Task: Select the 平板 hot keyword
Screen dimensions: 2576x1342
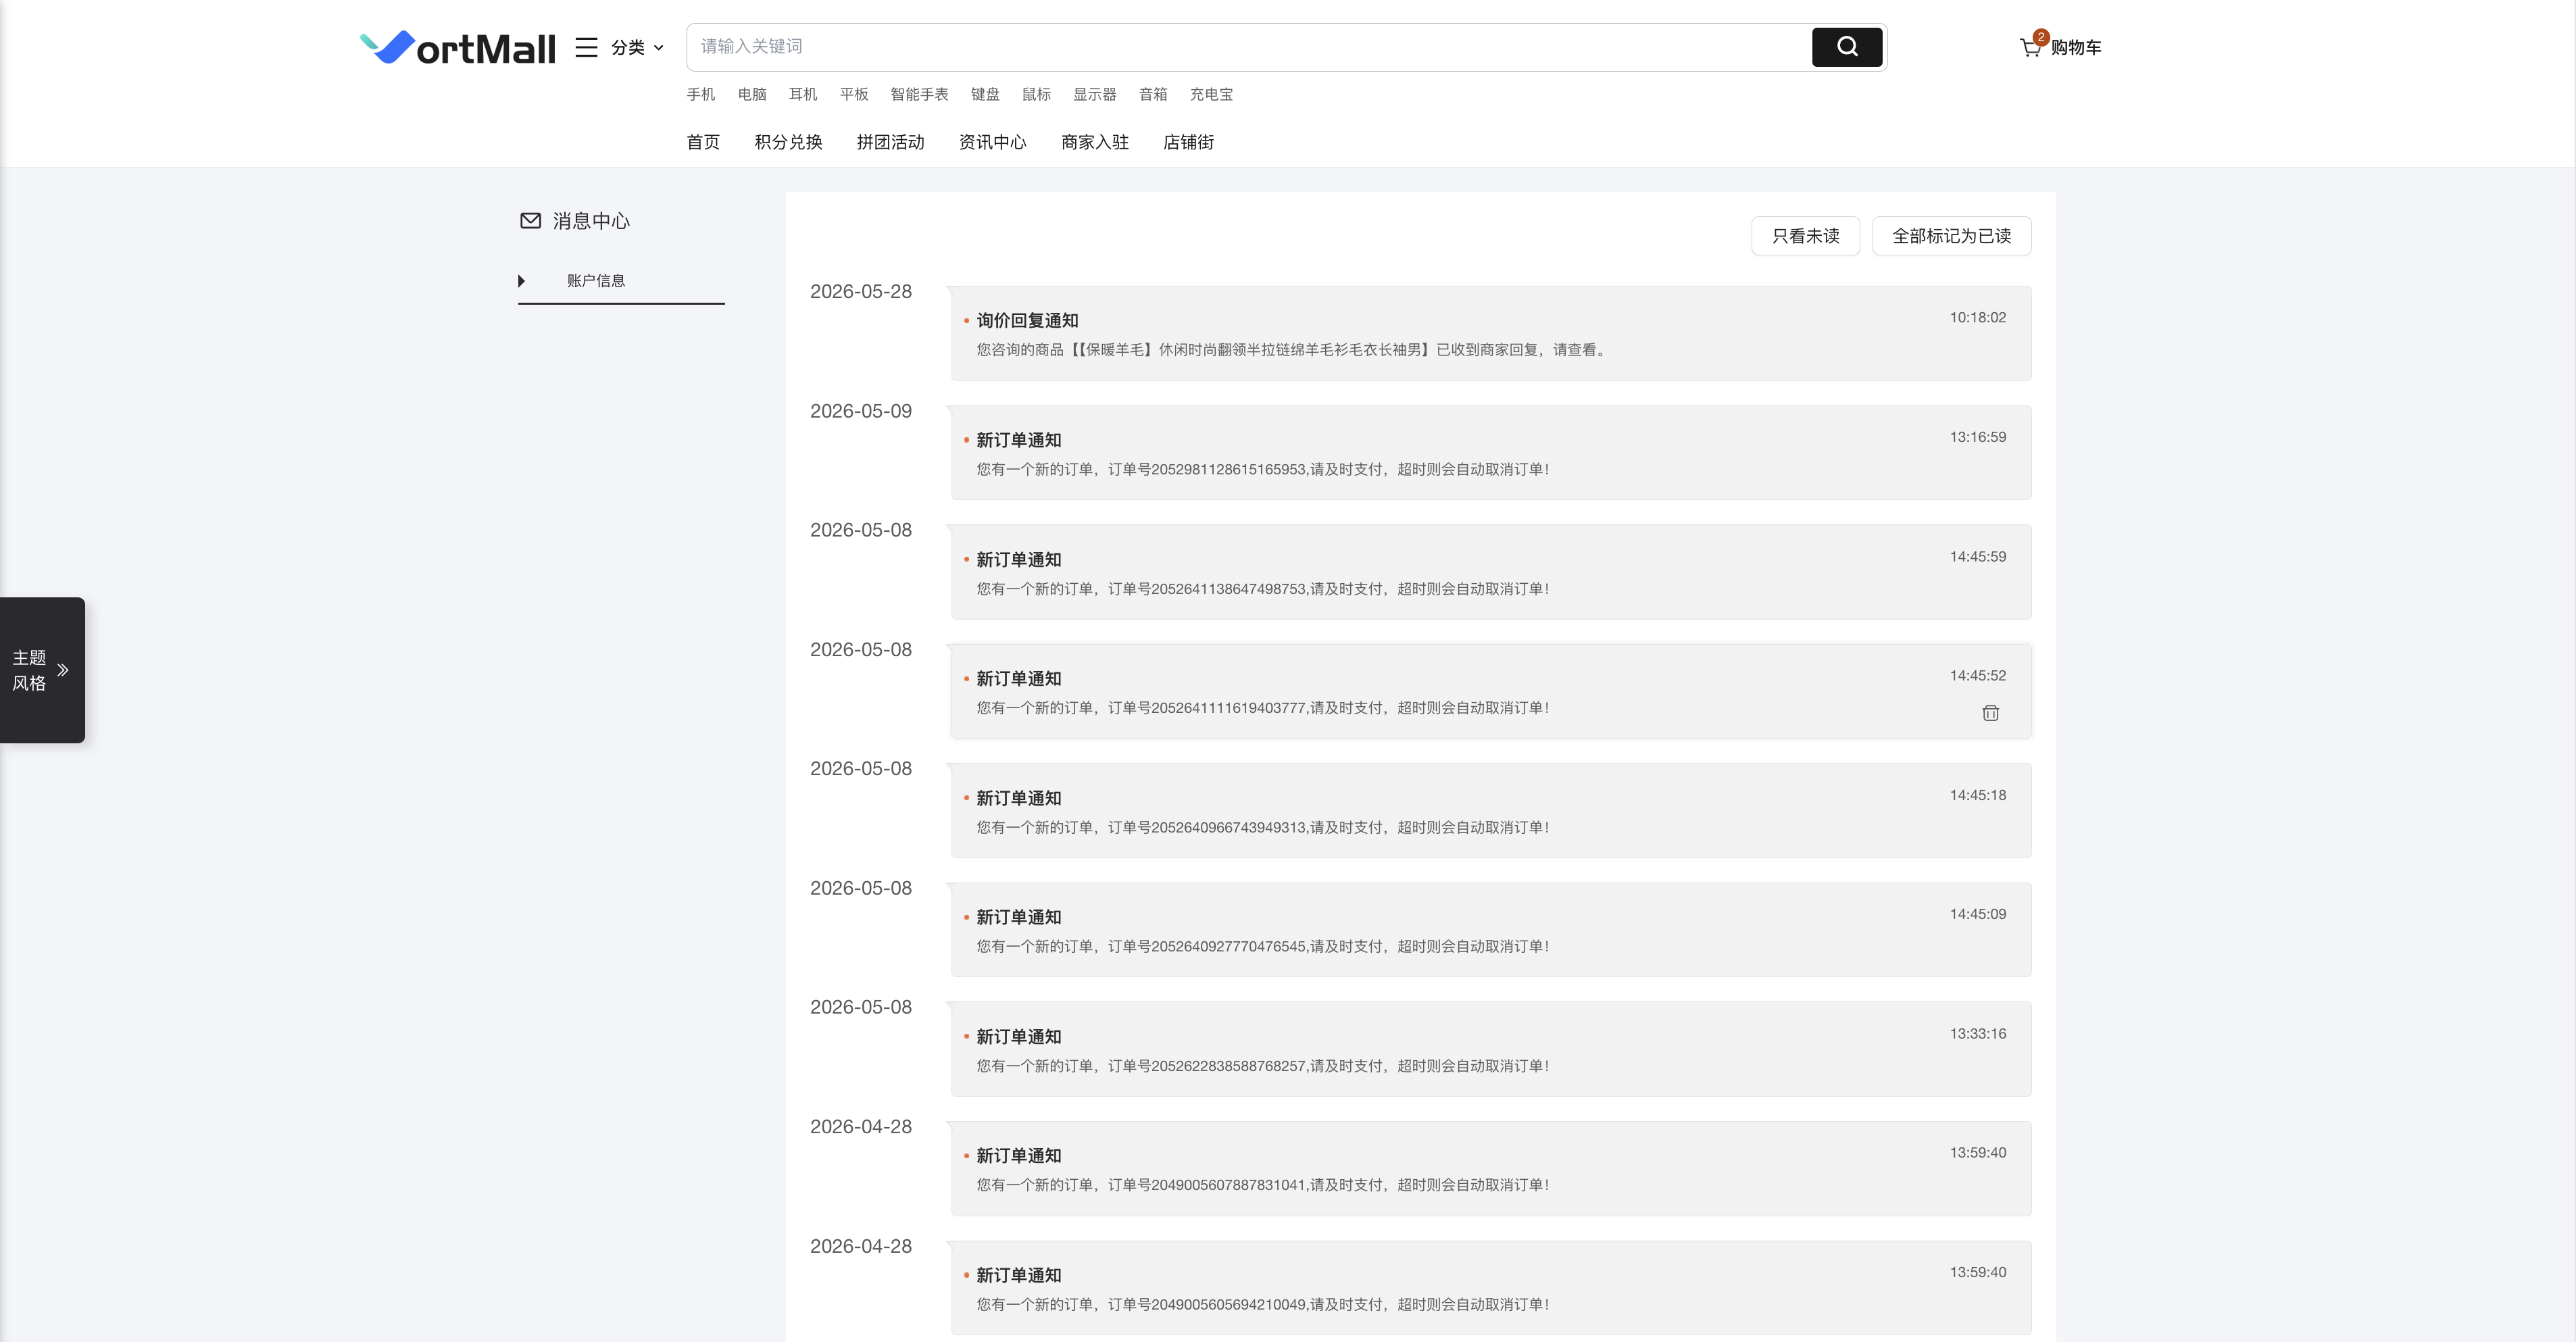Action: click(854, 94)
